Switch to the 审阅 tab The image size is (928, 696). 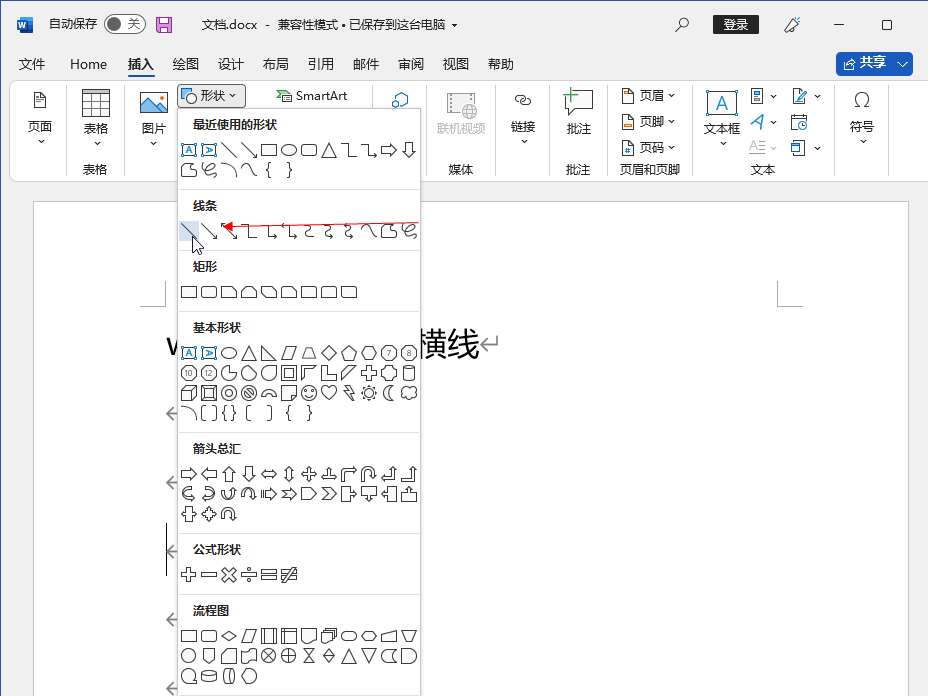(x=411, y=64)
